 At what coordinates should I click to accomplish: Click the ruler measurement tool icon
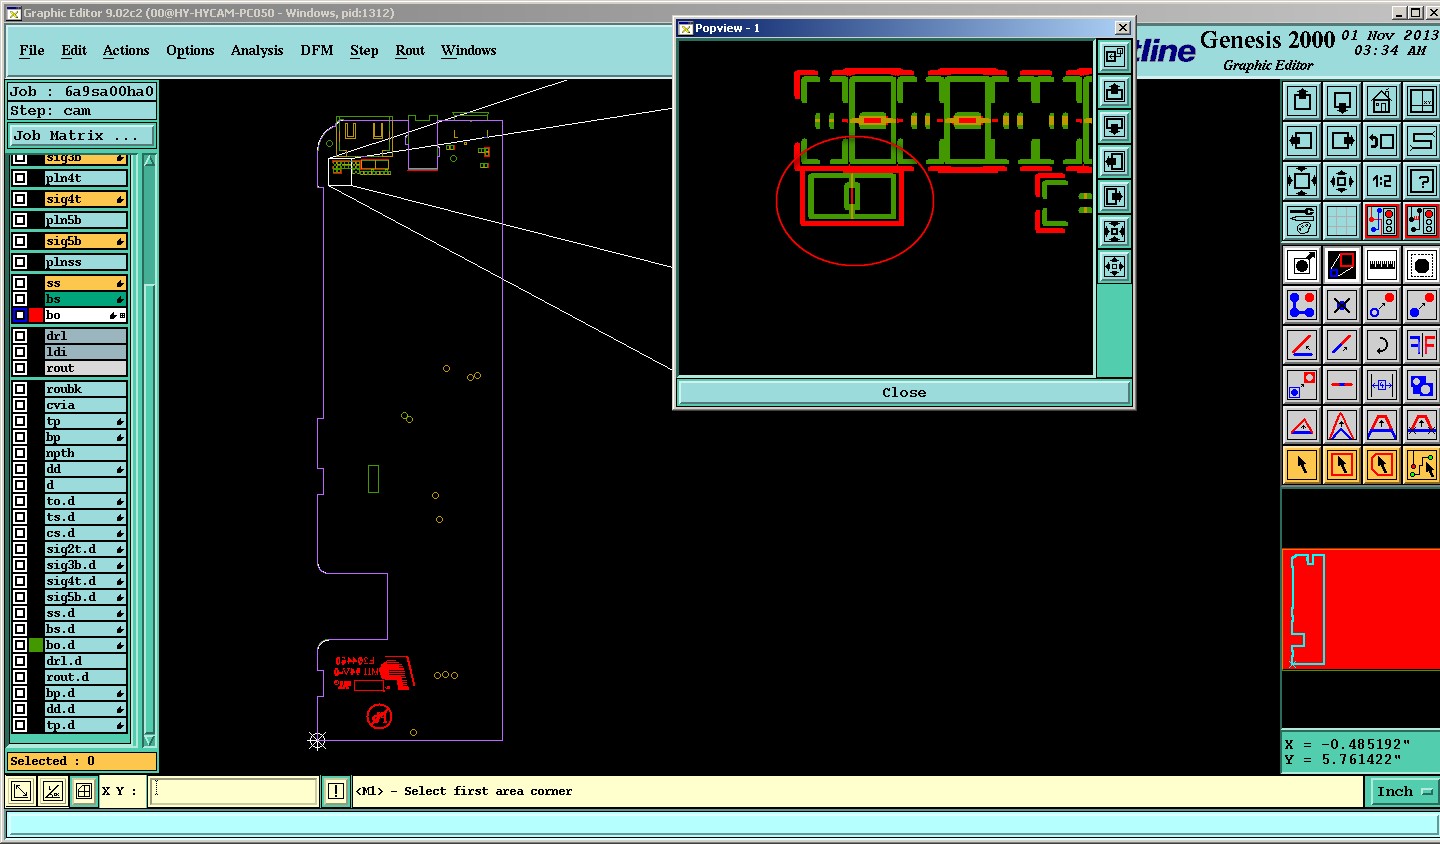click(x=1382, y=265)
